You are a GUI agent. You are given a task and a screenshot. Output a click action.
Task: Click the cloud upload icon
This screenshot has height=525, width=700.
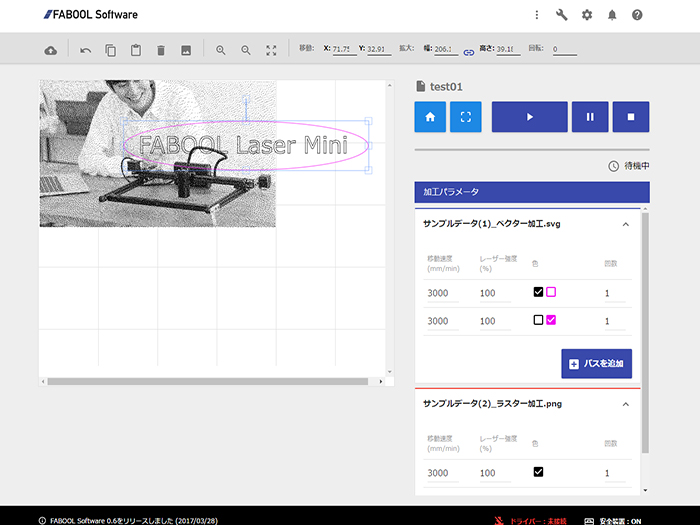pos(50,50)
